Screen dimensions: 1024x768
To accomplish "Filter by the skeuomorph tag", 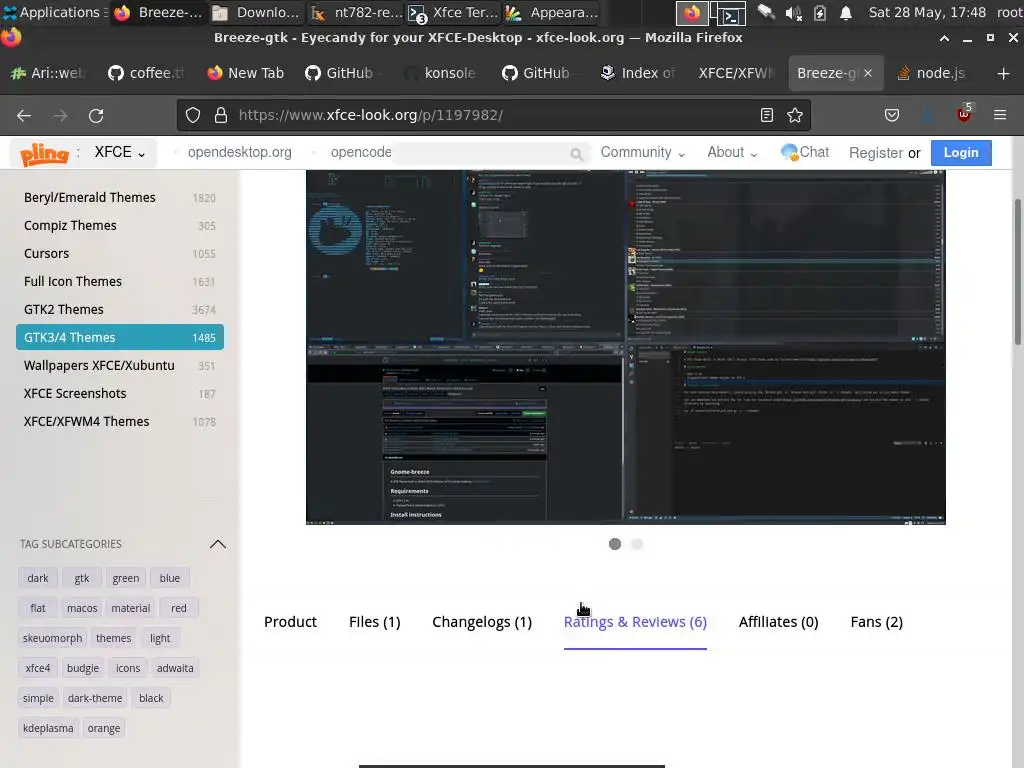I will tap(52, 638).
